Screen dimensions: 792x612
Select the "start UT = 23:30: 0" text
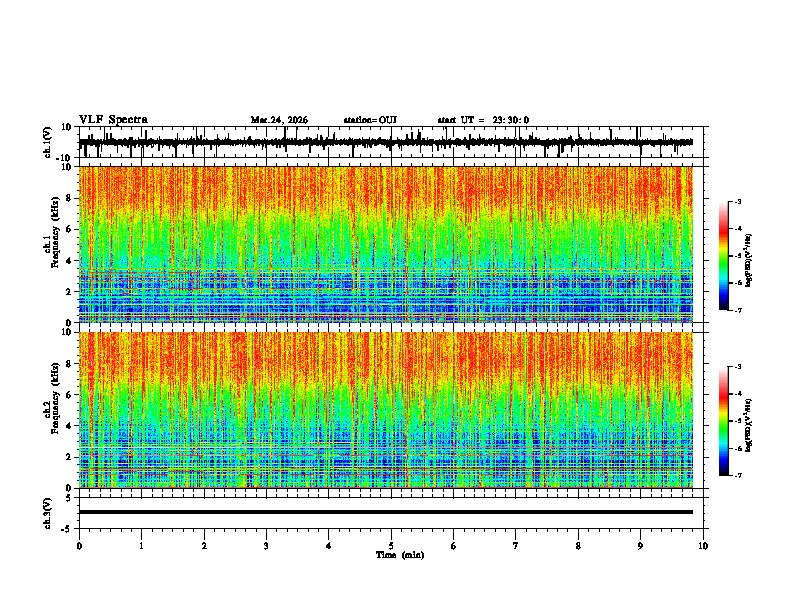483,120
